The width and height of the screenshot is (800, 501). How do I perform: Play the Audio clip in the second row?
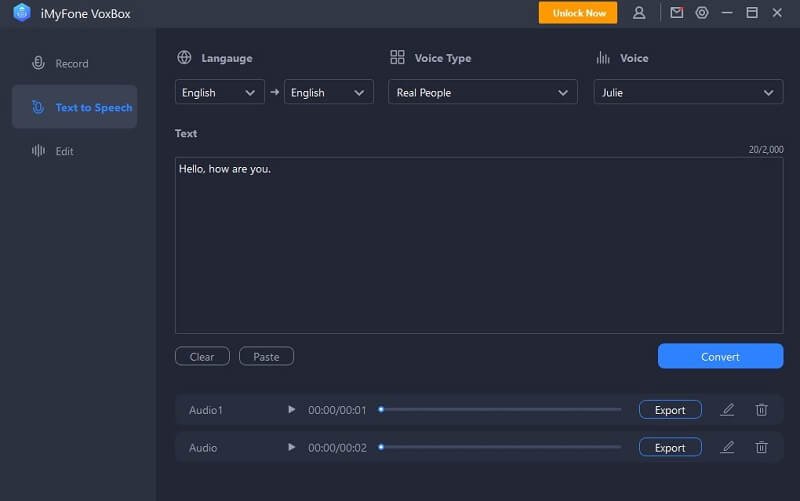coord(291,447)
